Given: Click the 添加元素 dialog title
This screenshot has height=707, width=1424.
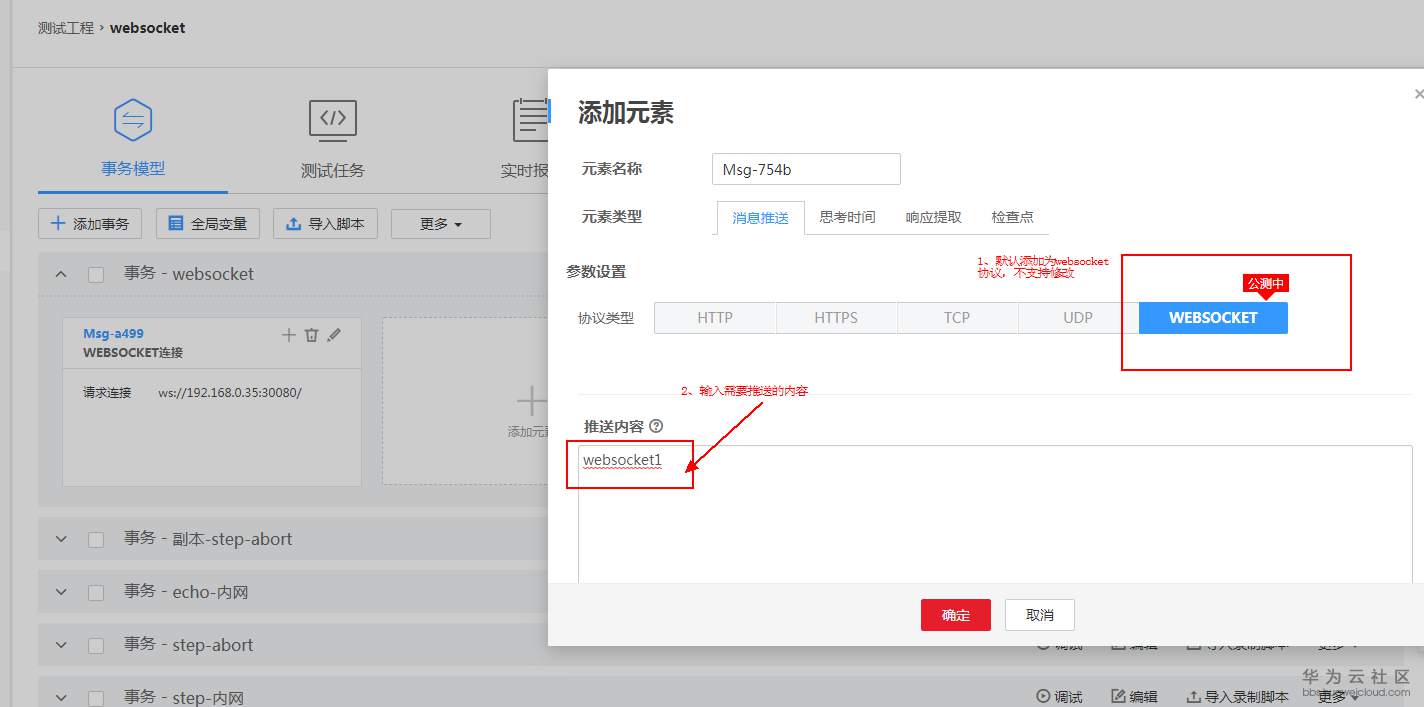Looking at the screenshot, I should coord(626,113).
